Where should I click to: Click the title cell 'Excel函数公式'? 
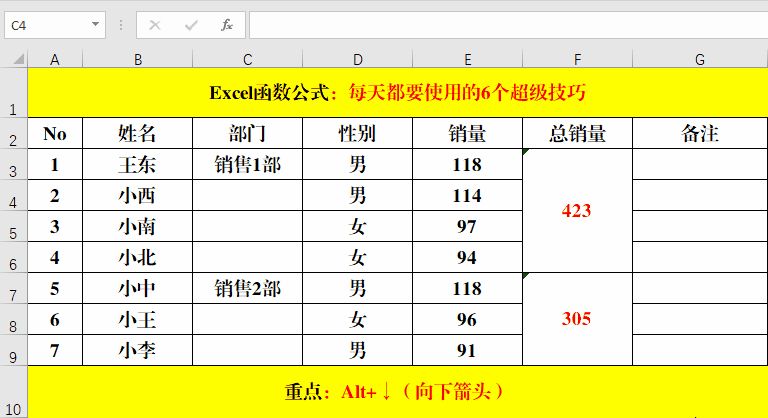coord(398,93)
